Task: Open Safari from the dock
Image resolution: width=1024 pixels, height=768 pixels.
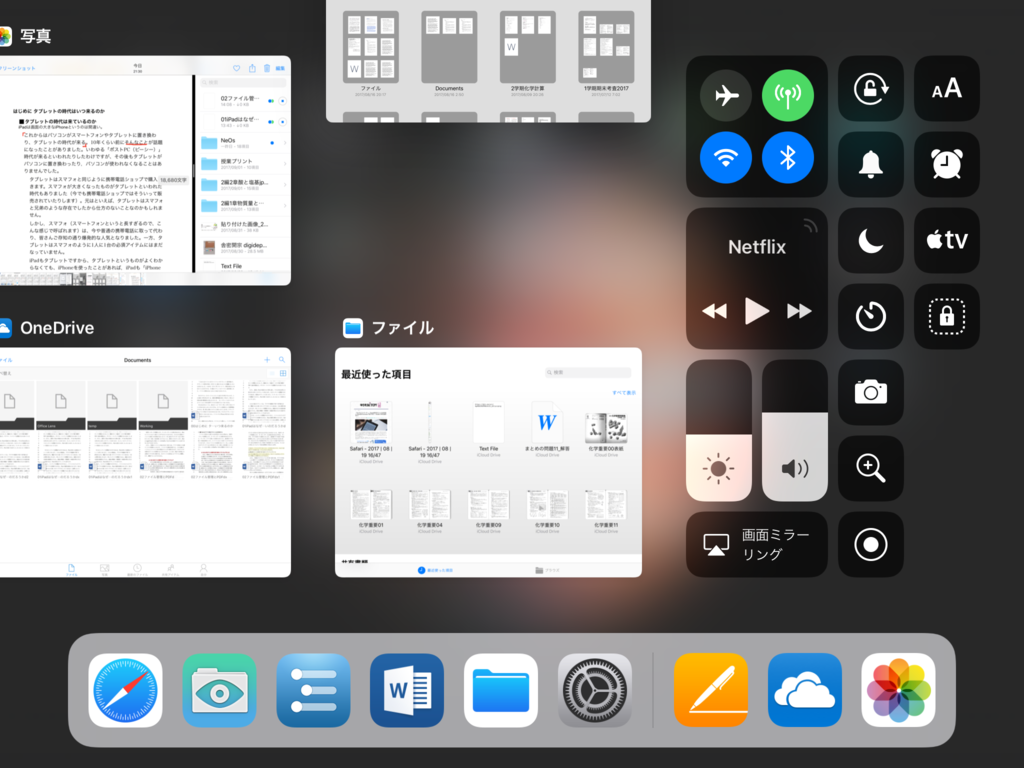Action: click(x=125, y=690)
